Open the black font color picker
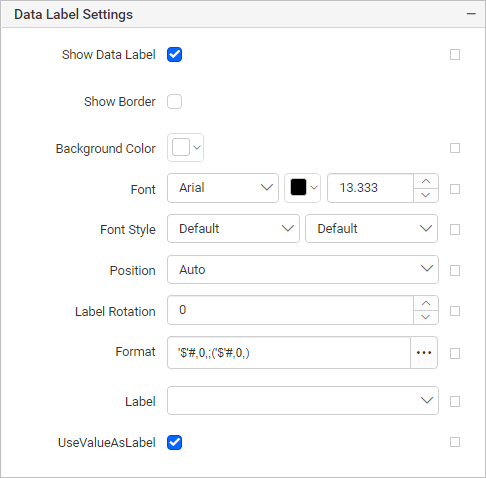This screenshot has width=486, height=478. pyautogui.click(x=302, y=188)
